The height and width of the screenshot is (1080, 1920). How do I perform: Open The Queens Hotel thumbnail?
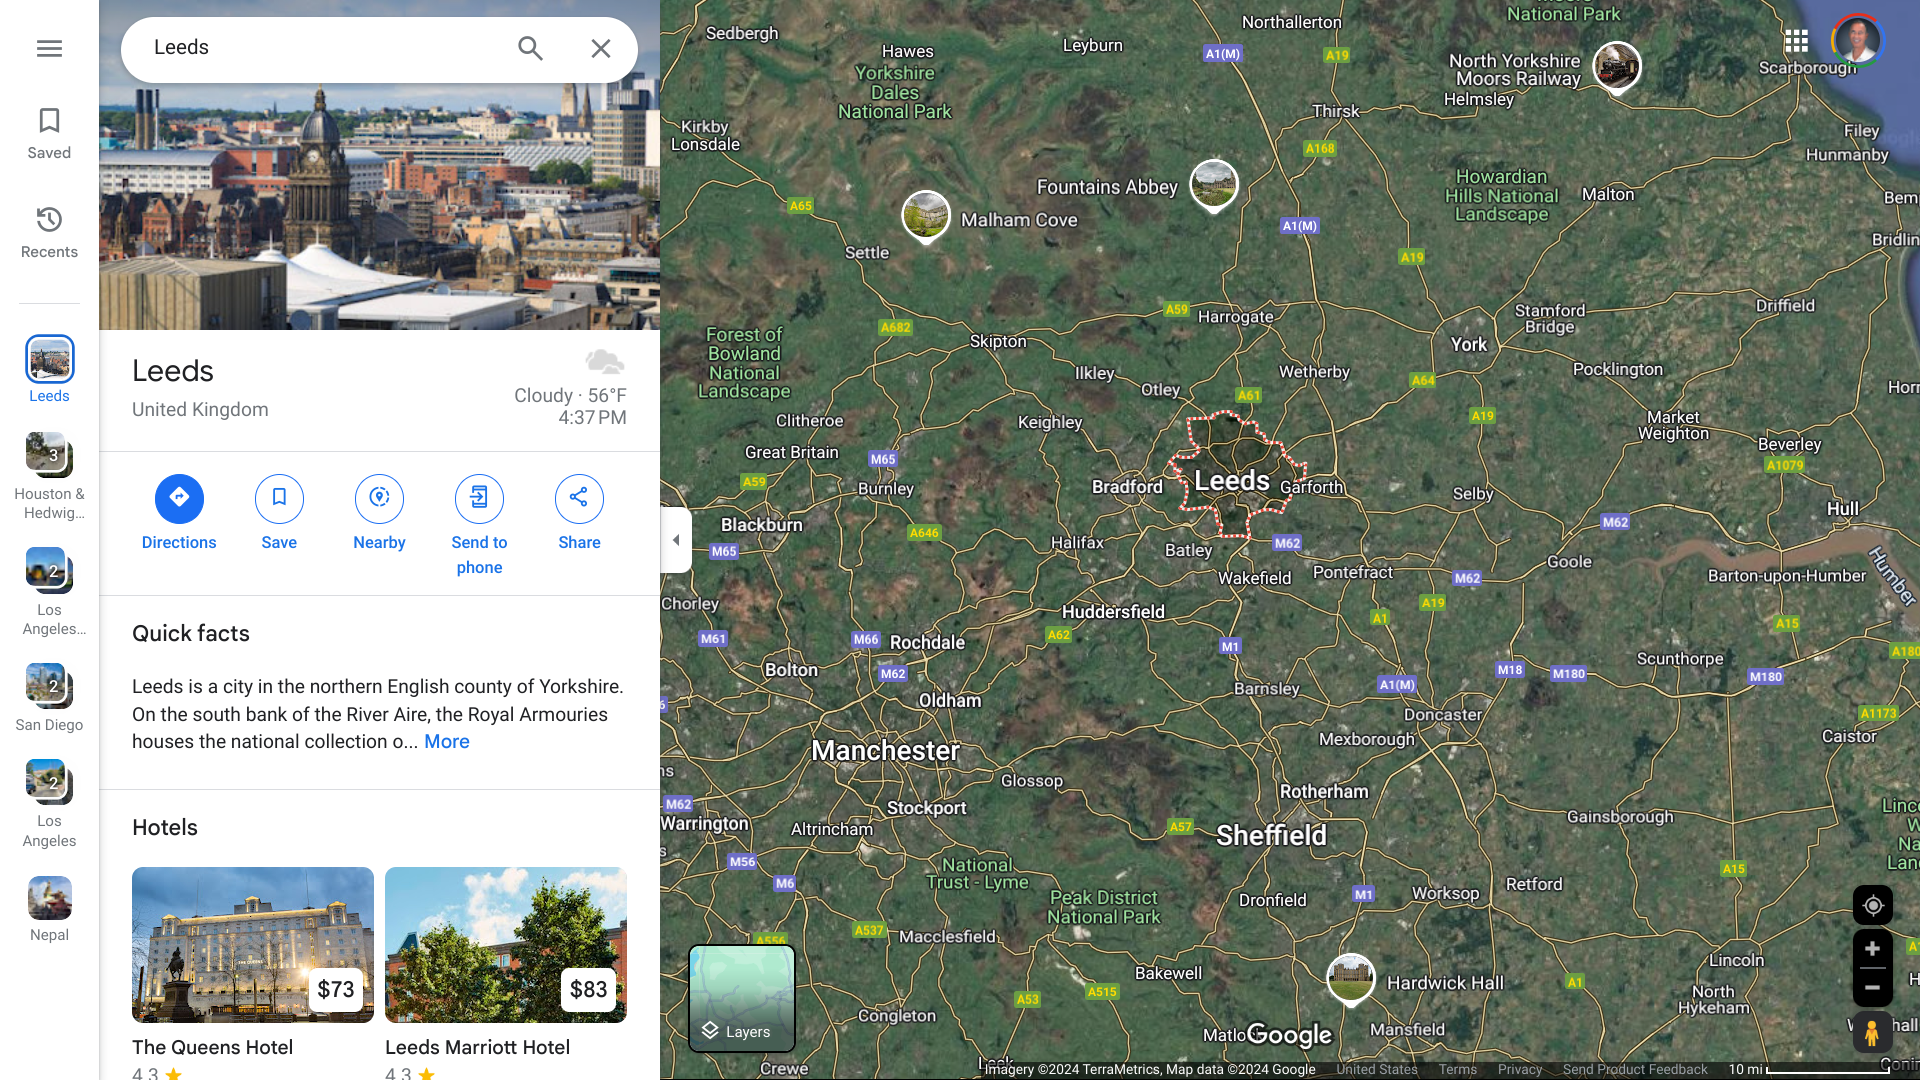(253, 945)
